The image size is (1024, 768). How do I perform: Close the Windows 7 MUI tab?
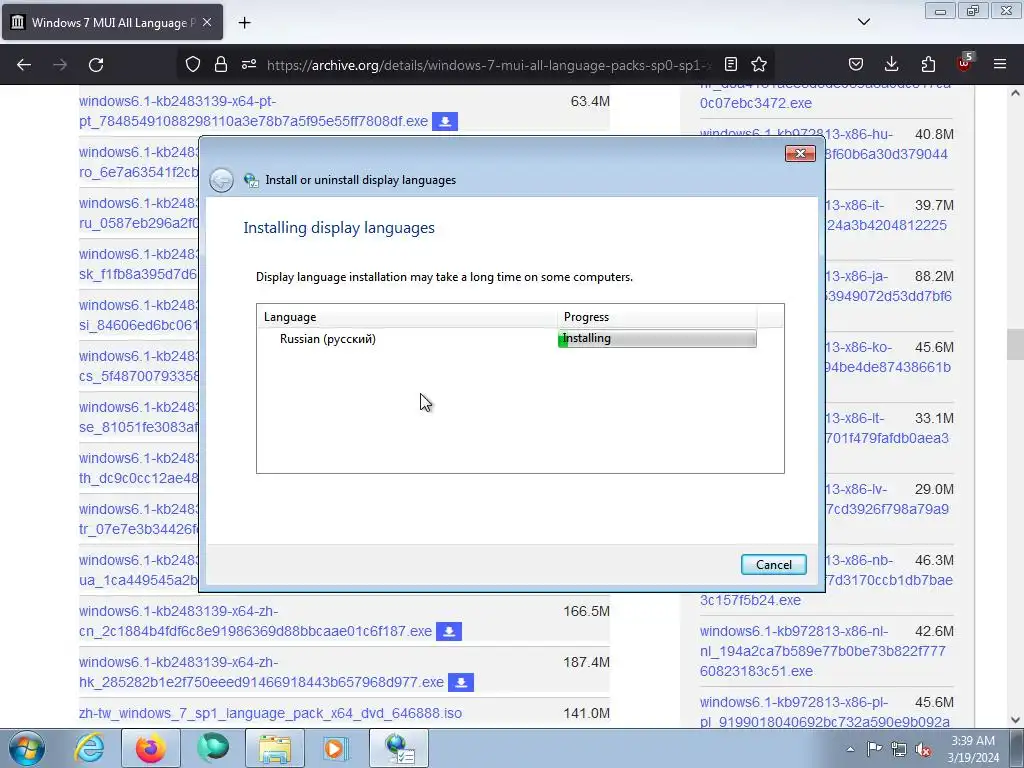tap(207, 22)
